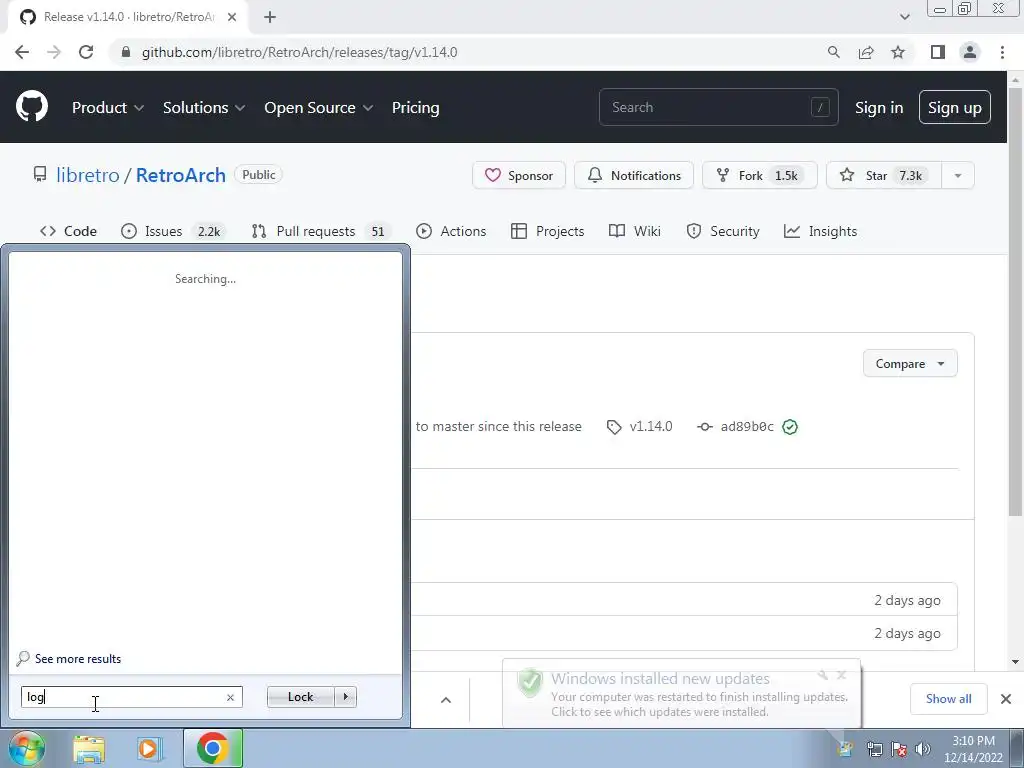Expand the download item chevron
The image size is (1024, 768).
pos(446,699)
